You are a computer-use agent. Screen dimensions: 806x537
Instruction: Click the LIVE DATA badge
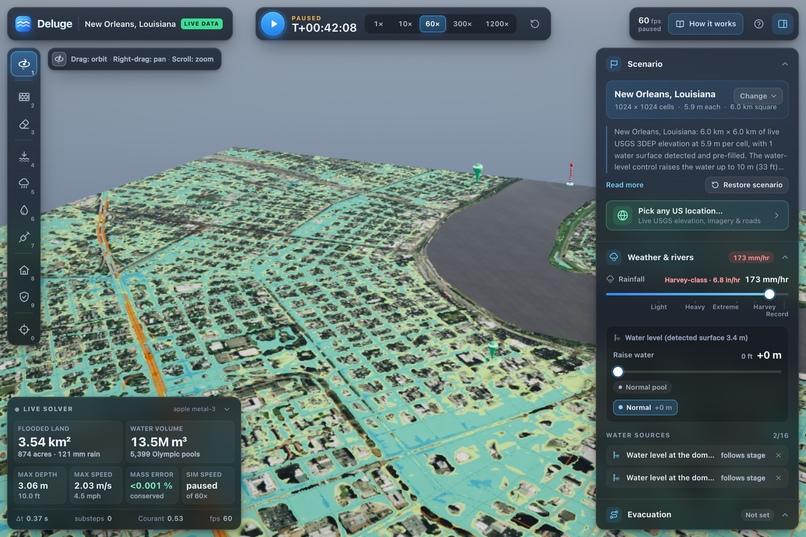coord(202,24)
